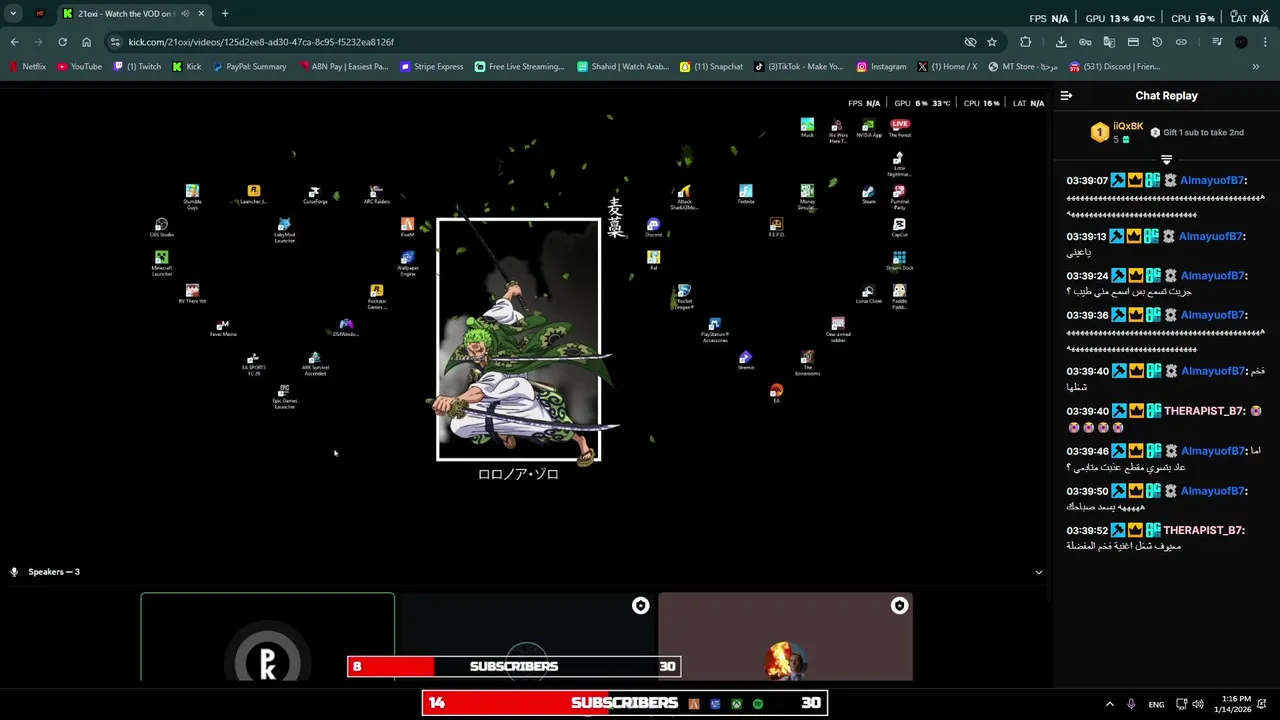This screenshot has height=720, width=1280.
Task: Switch to the 21oxi Kick VOD tab
Action: coord(133,14)
